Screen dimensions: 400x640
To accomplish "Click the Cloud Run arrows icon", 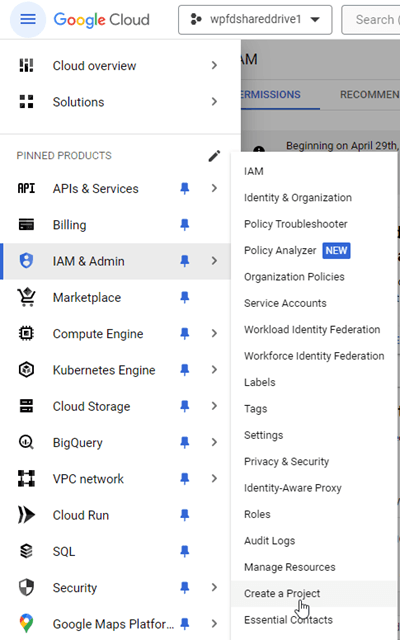I will (27, 515).
